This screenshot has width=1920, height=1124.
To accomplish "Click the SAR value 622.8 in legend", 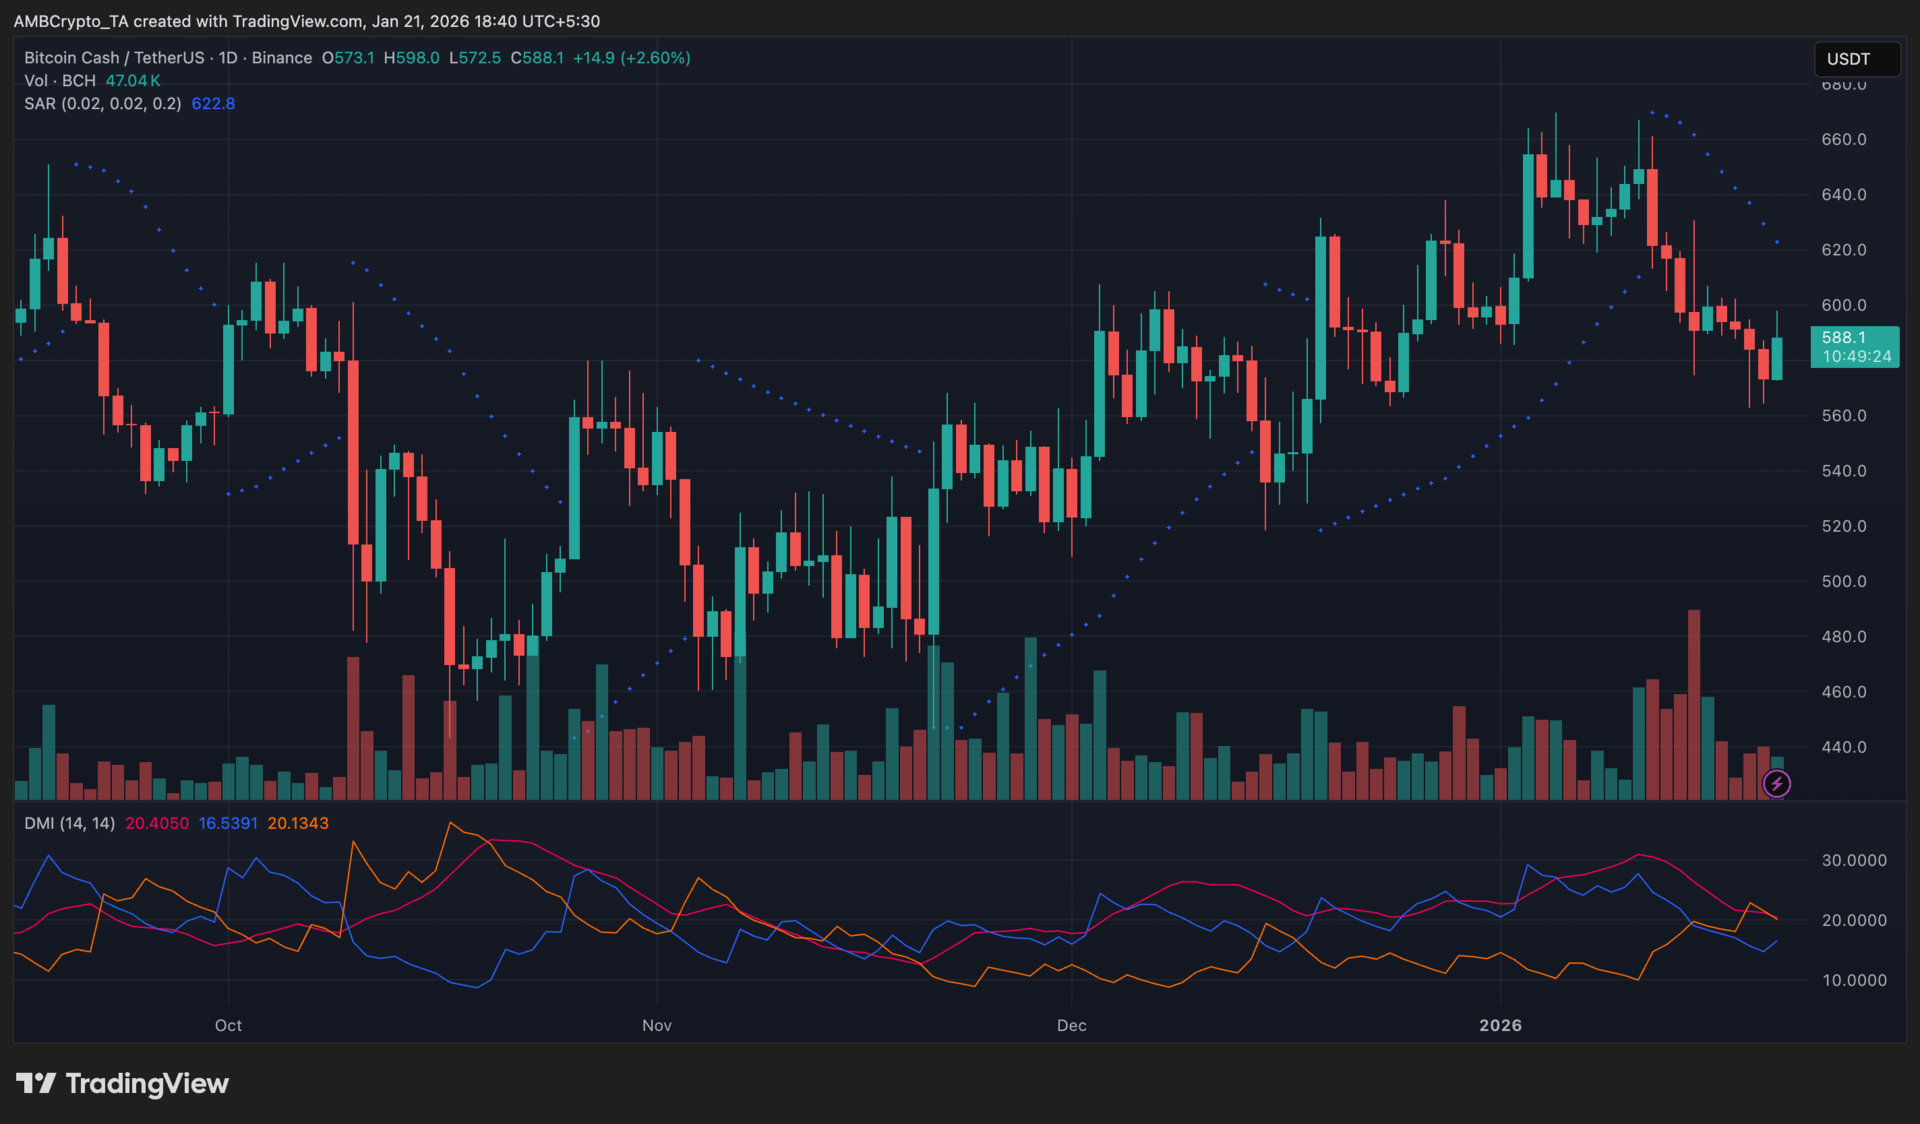I will [213, 104].
